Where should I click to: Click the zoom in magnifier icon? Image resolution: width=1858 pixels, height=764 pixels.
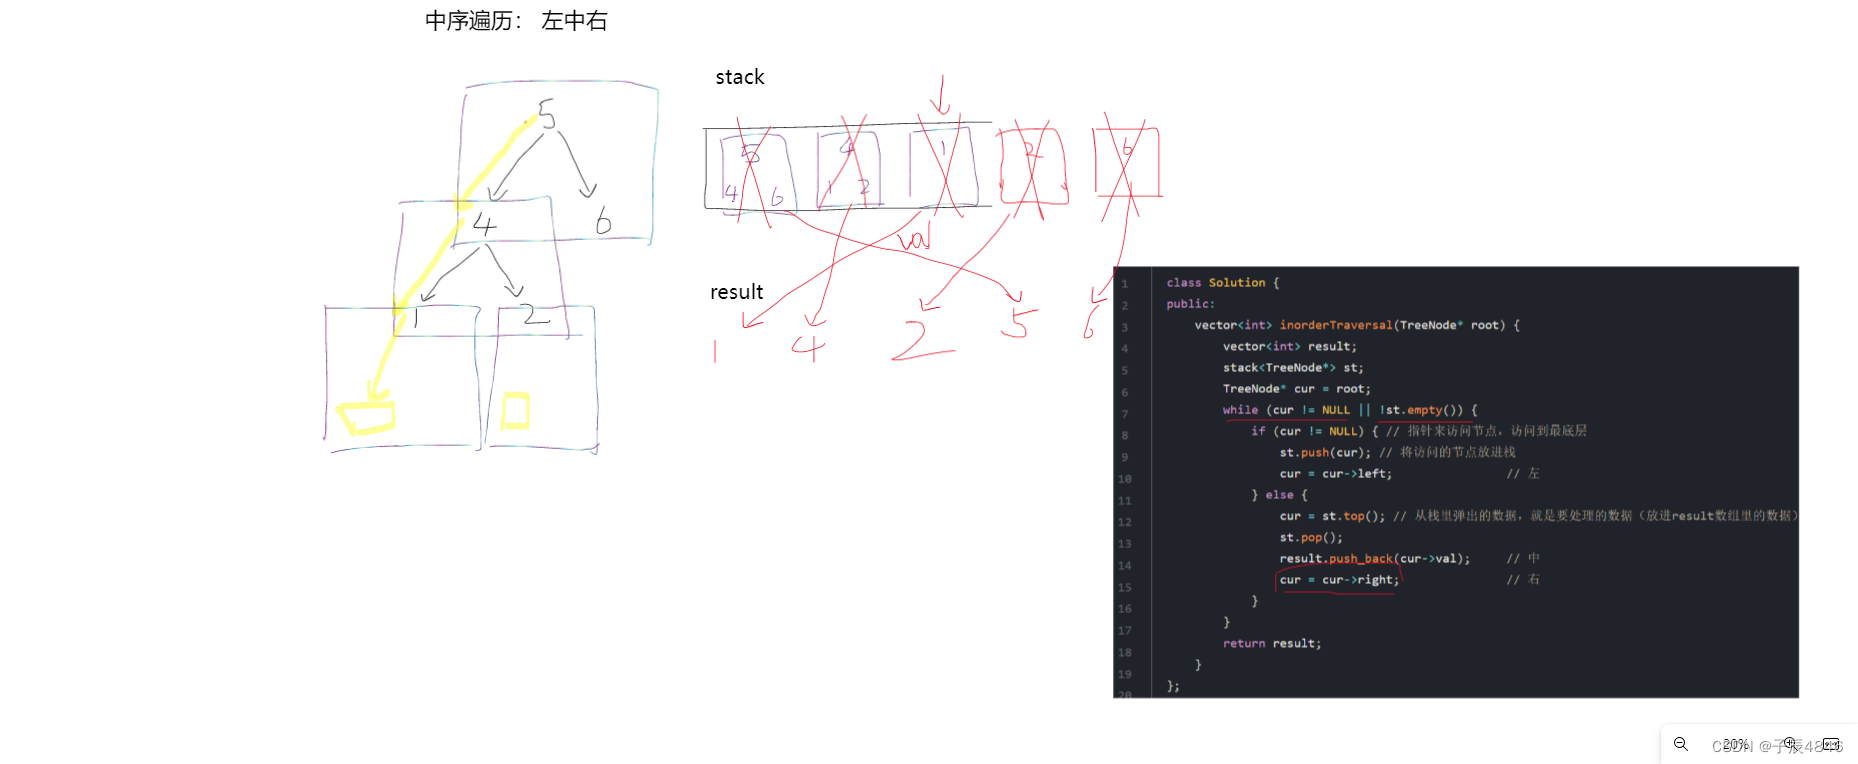click(x=1791, y=743)
